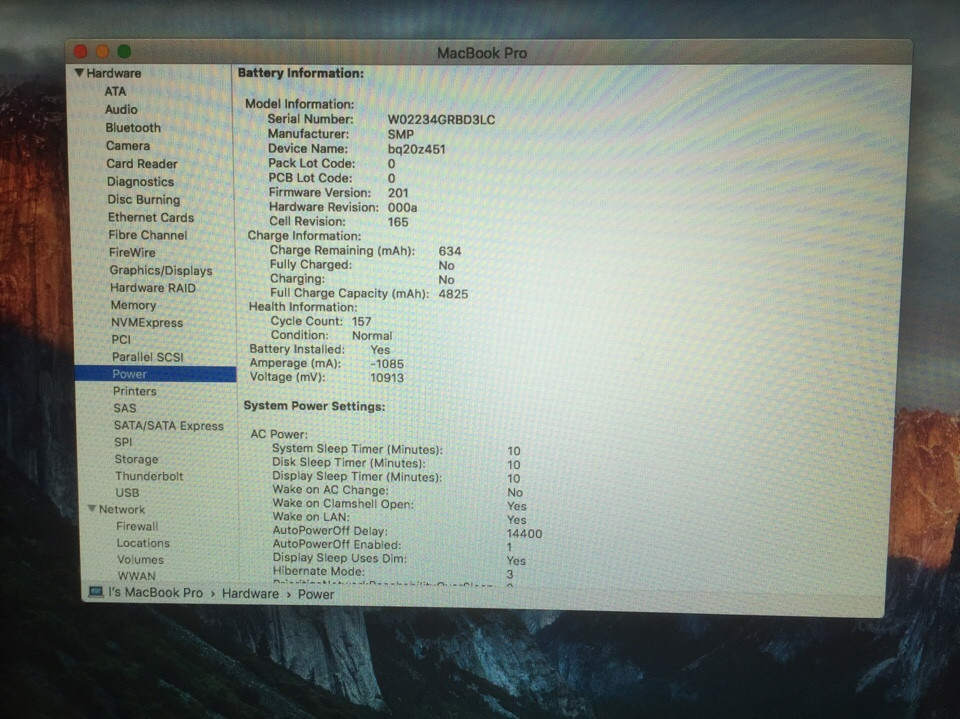Open SATA/SATA Express entry
960x719 pixels.
point(169,425)
